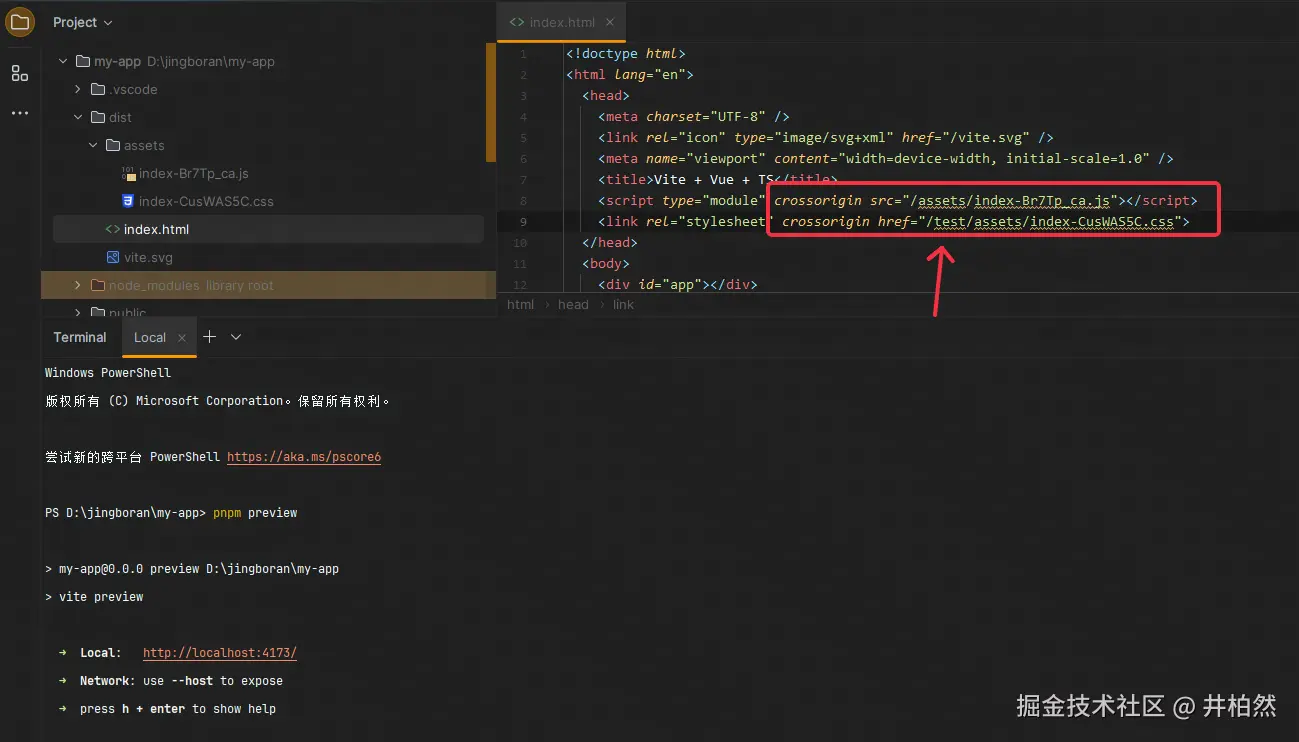Click the my-app project folder icon
Viewport: 1299px width, 742px height.
[x=83, y=61]
